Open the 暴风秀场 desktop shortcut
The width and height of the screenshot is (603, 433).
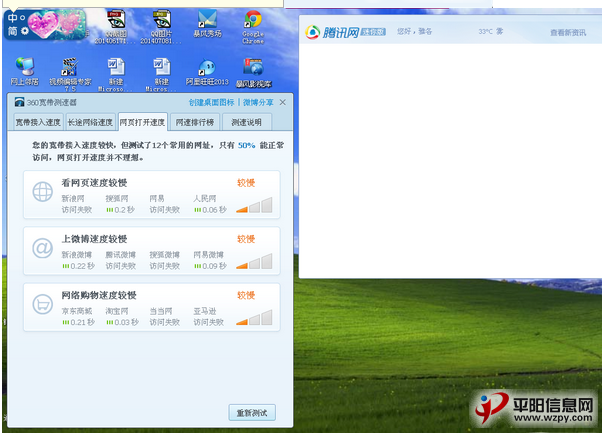point(207,23)
